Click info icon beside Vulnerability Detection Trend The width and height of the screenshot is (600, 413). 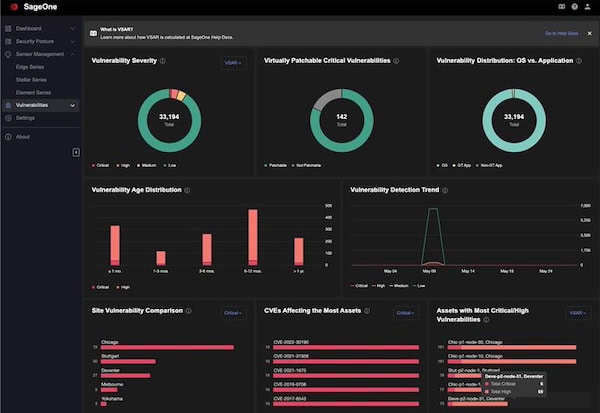(445, 190)
